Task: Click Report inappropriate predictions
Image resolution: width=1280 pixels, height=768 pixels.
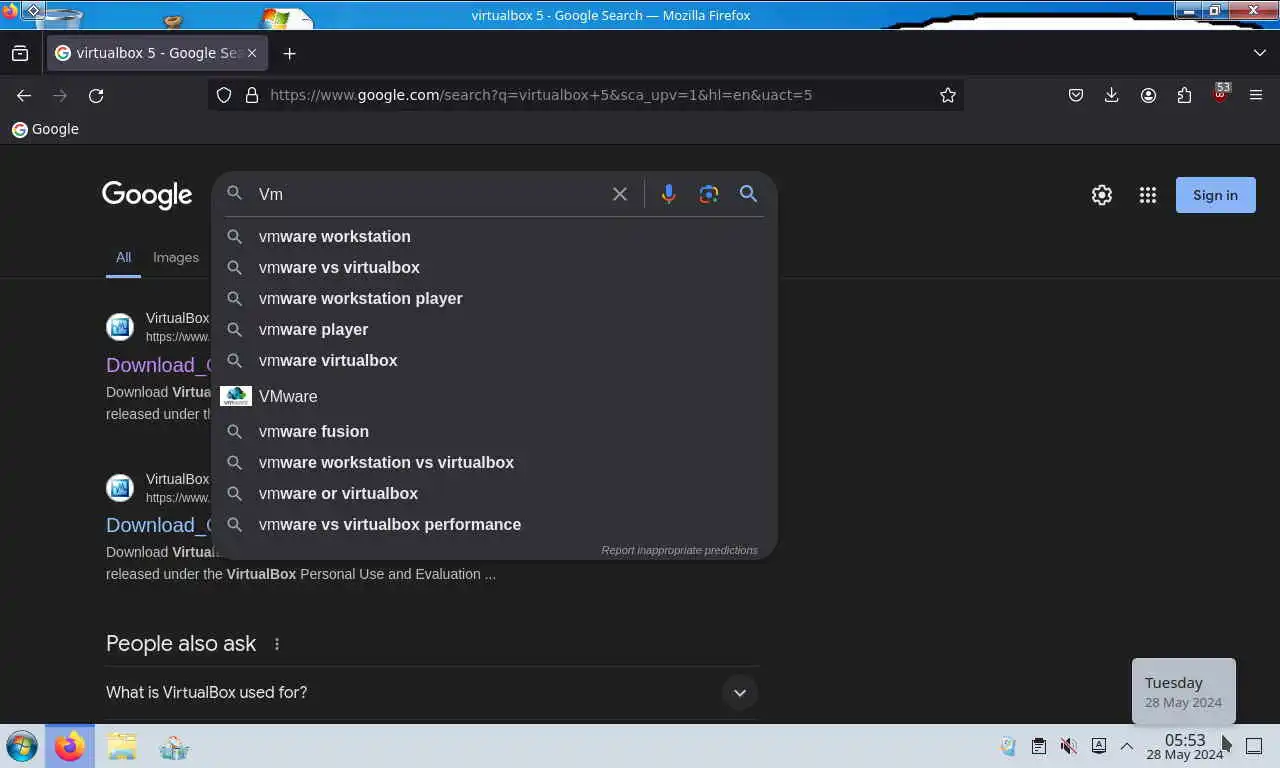Action: (679, 550)
